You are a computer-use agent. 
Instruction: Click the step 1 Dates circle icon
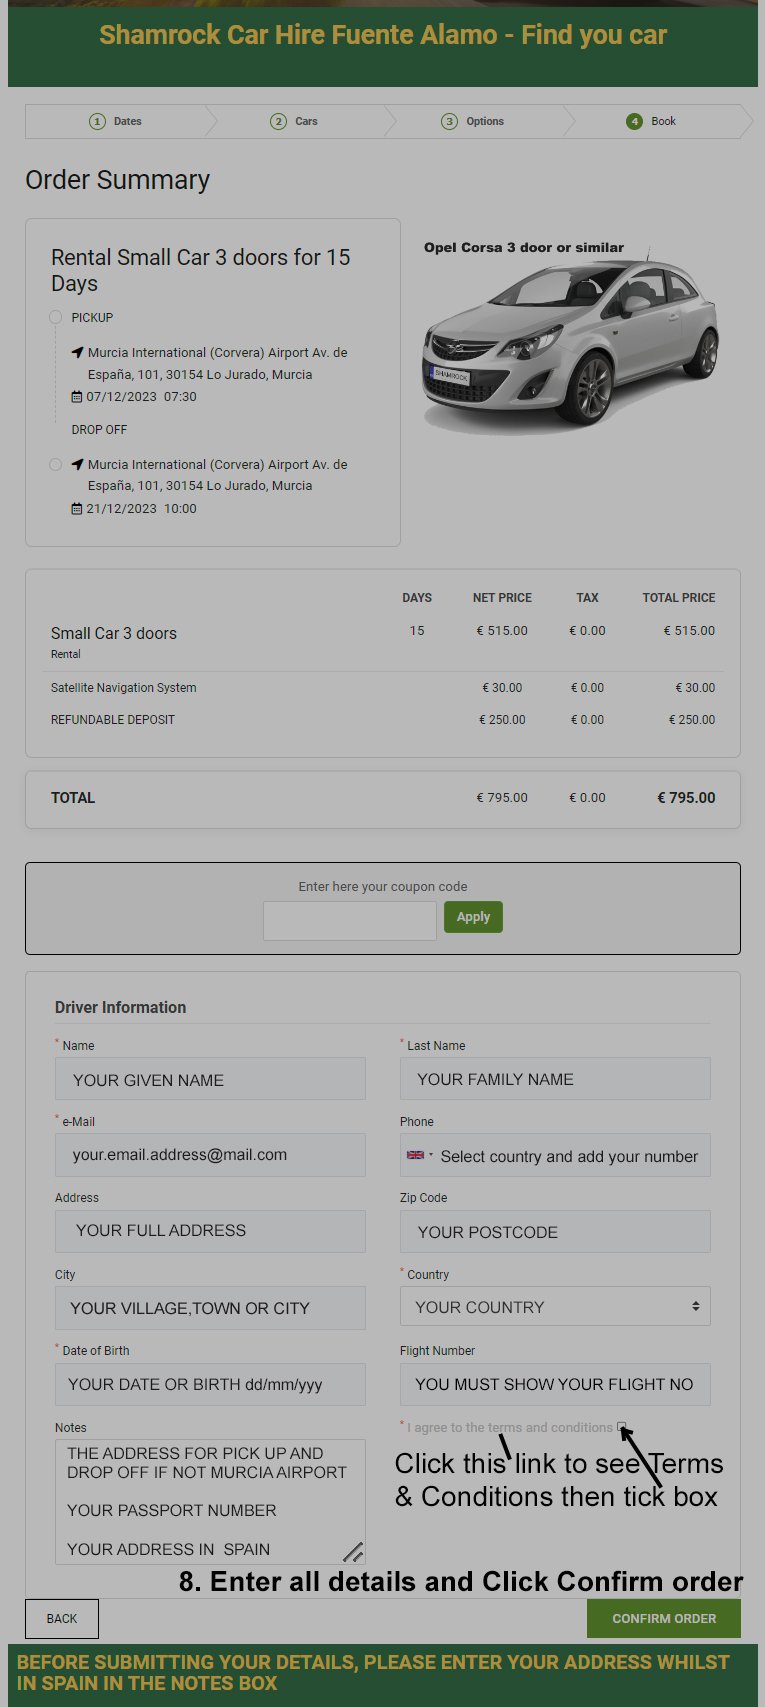97,122
